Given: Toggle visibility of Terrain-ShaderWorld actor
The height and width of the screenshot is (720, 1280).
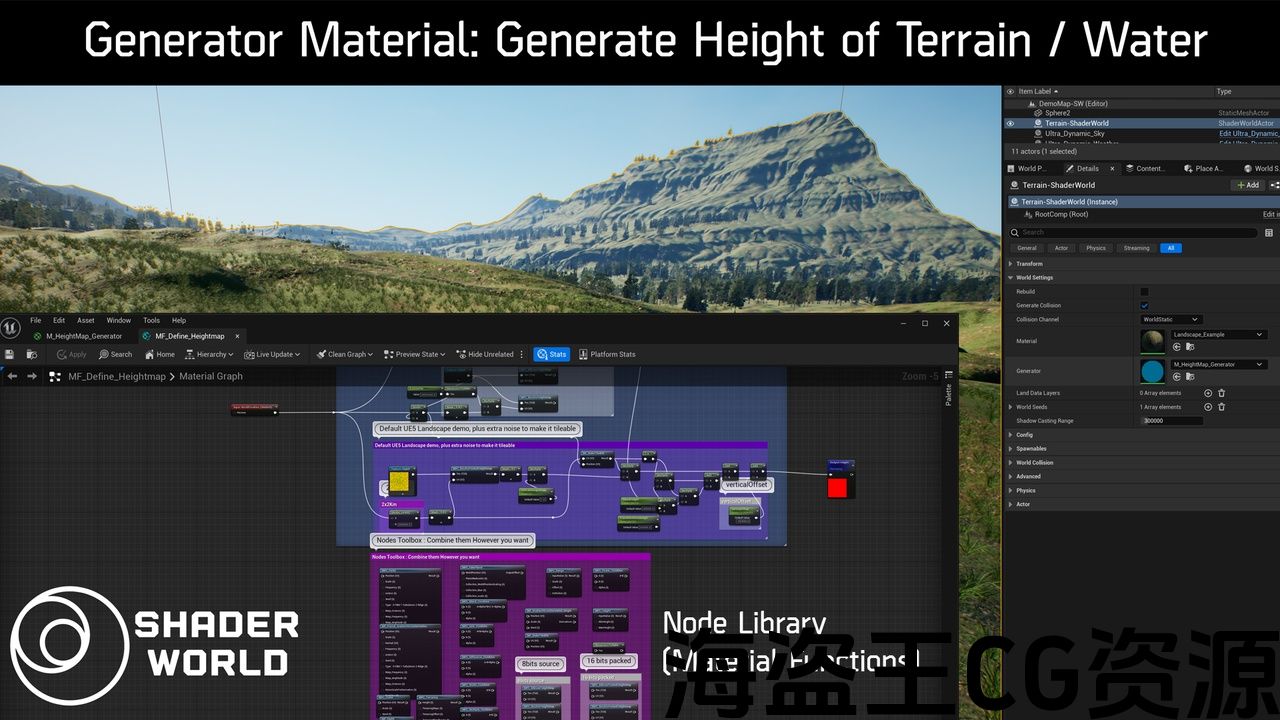Looking at the screenshot, I should click(1010, 123).
